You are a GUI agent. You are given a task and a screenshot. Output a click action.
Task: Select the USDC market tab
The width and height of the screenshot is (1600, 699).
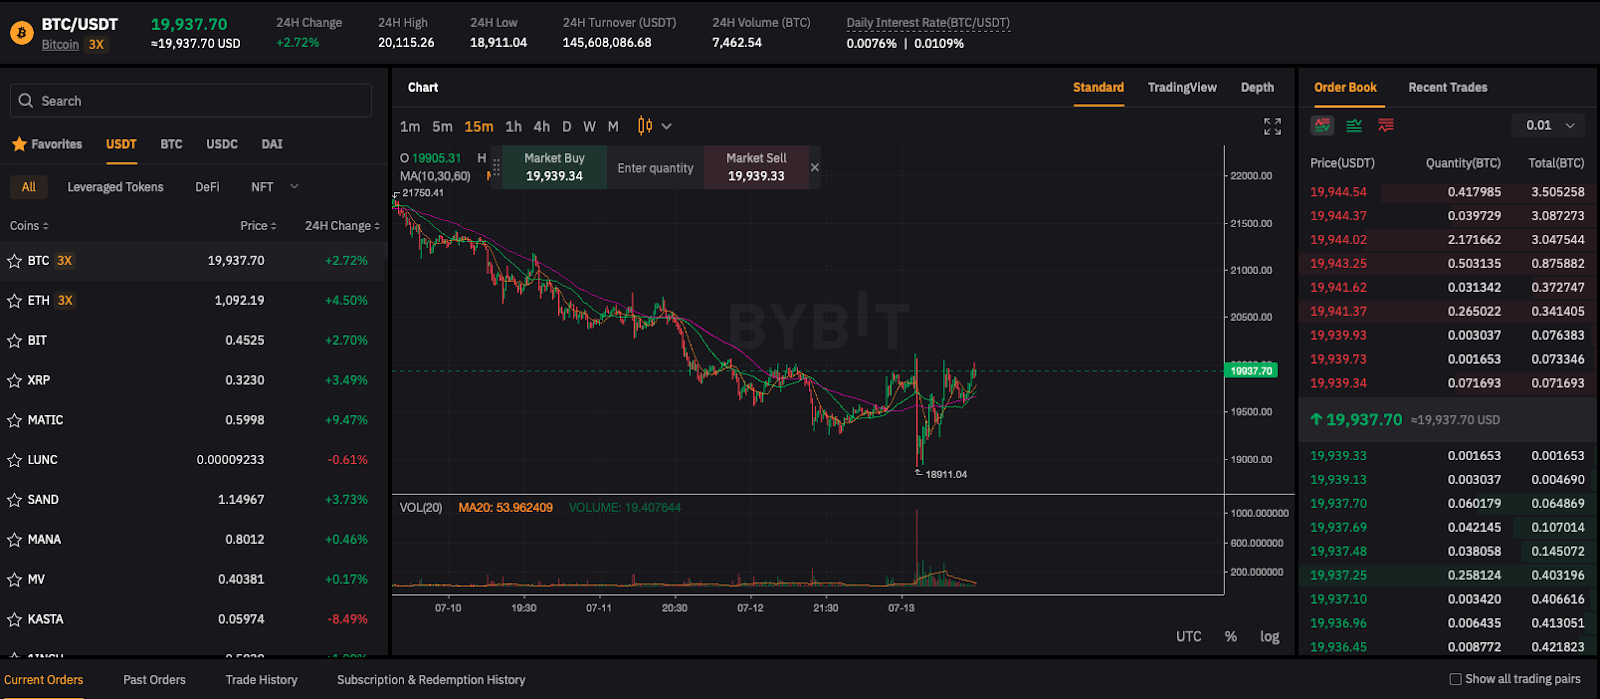pyautogui.click(x=222, y=144)
